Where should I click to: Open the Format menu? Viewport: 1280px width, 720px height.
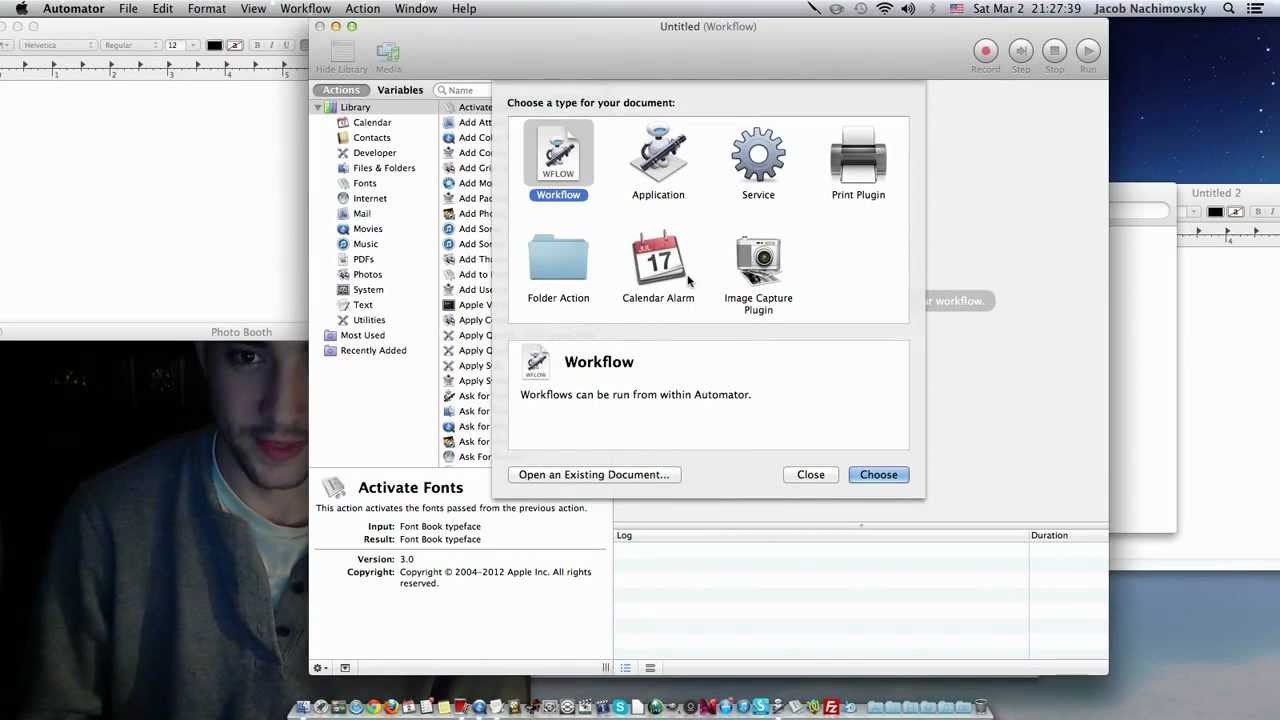tap(207, 8)
